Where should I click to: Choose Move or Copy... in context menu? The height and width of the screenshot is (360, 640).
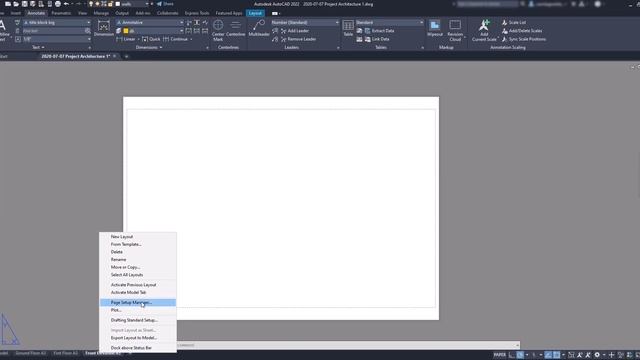coord(138,267)
